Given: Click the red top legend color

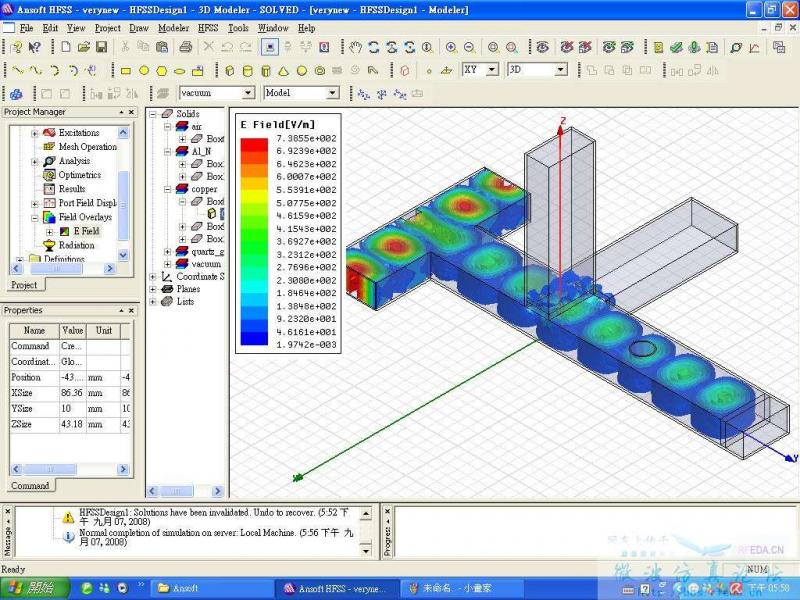Looking at the screenshot, I should click(x=254, y=144).
